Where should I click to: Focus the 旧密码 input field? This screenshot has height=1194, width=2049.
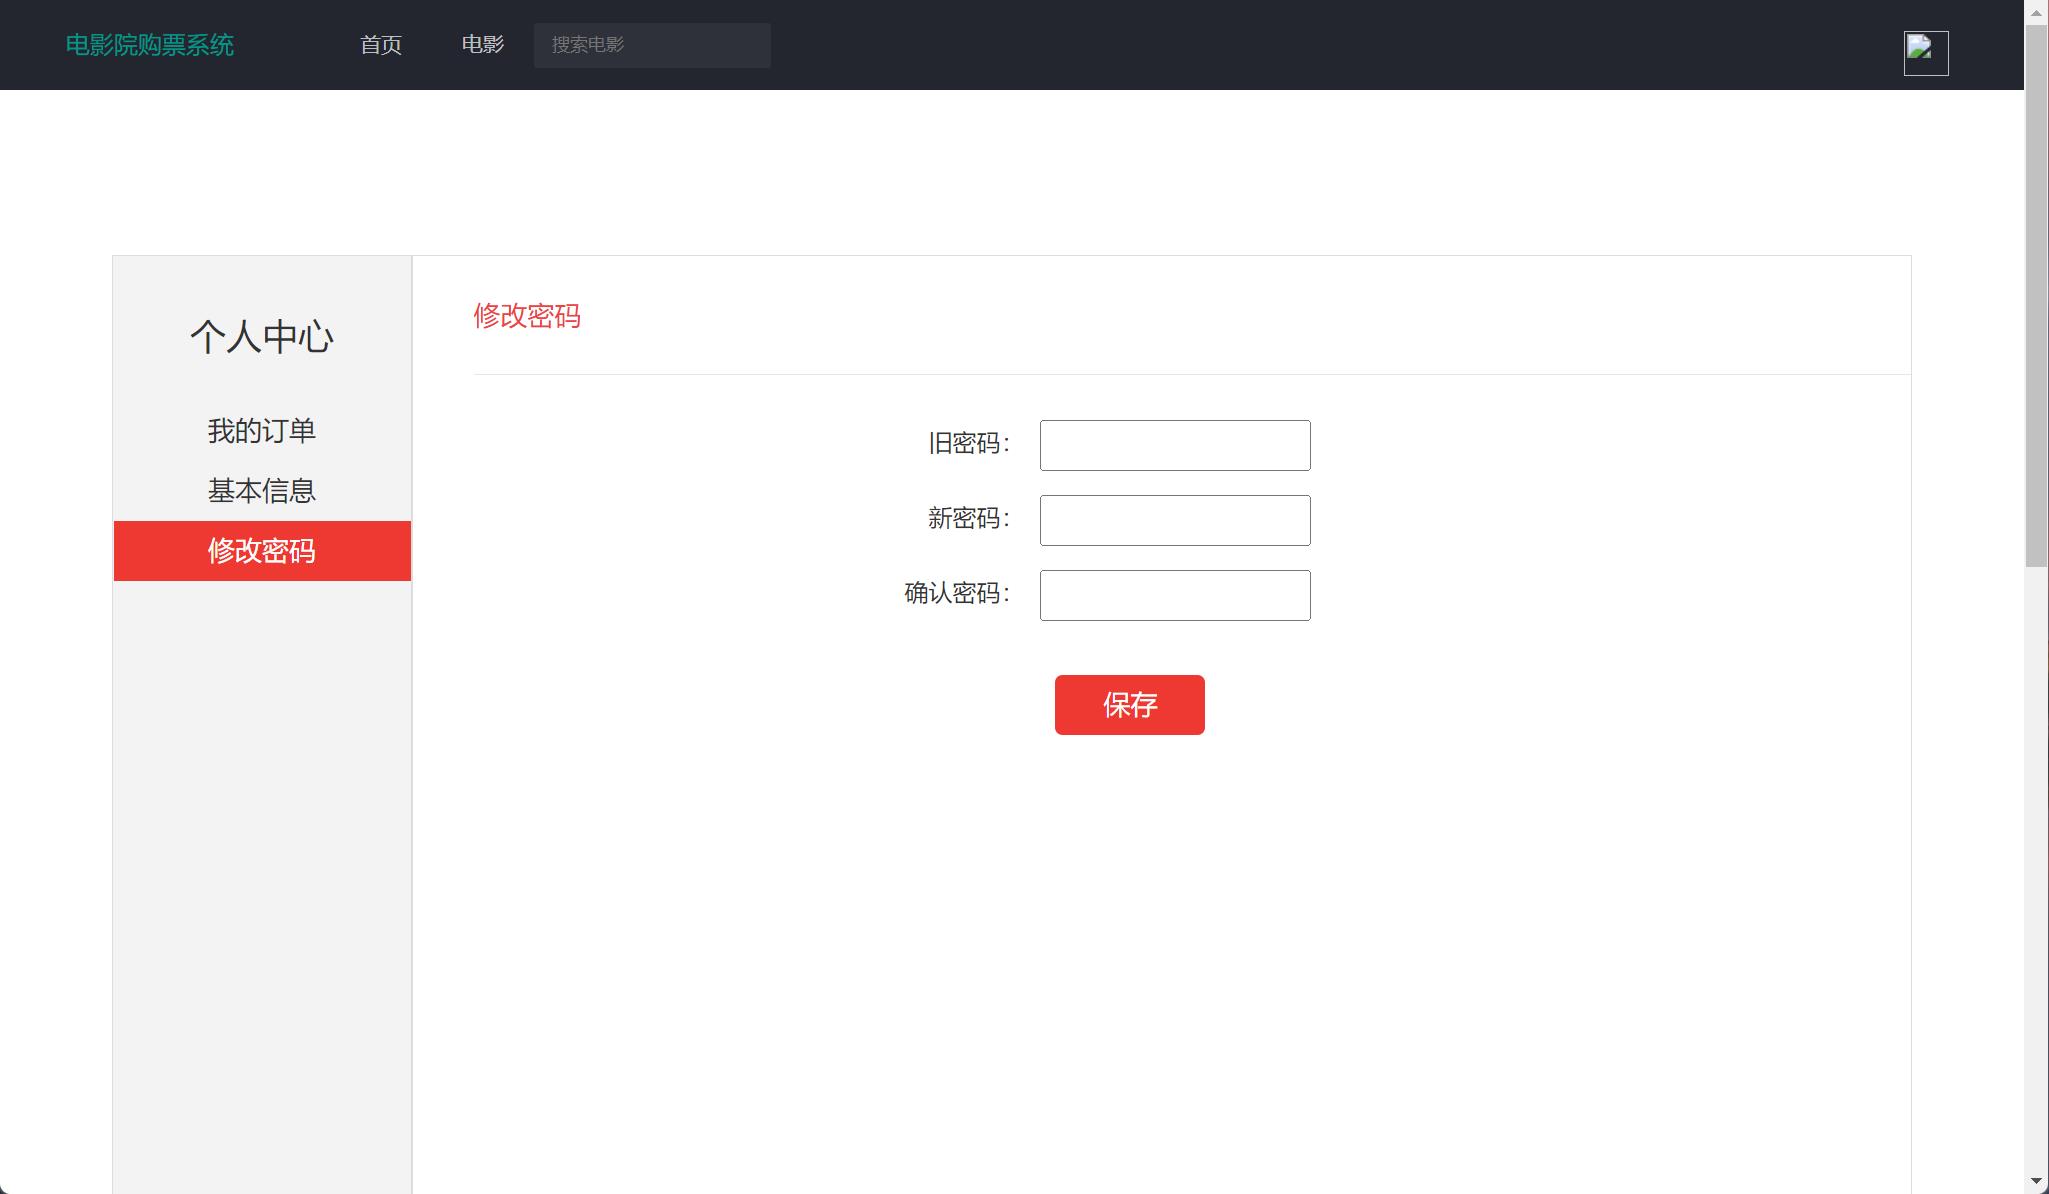coord(1174,445)
